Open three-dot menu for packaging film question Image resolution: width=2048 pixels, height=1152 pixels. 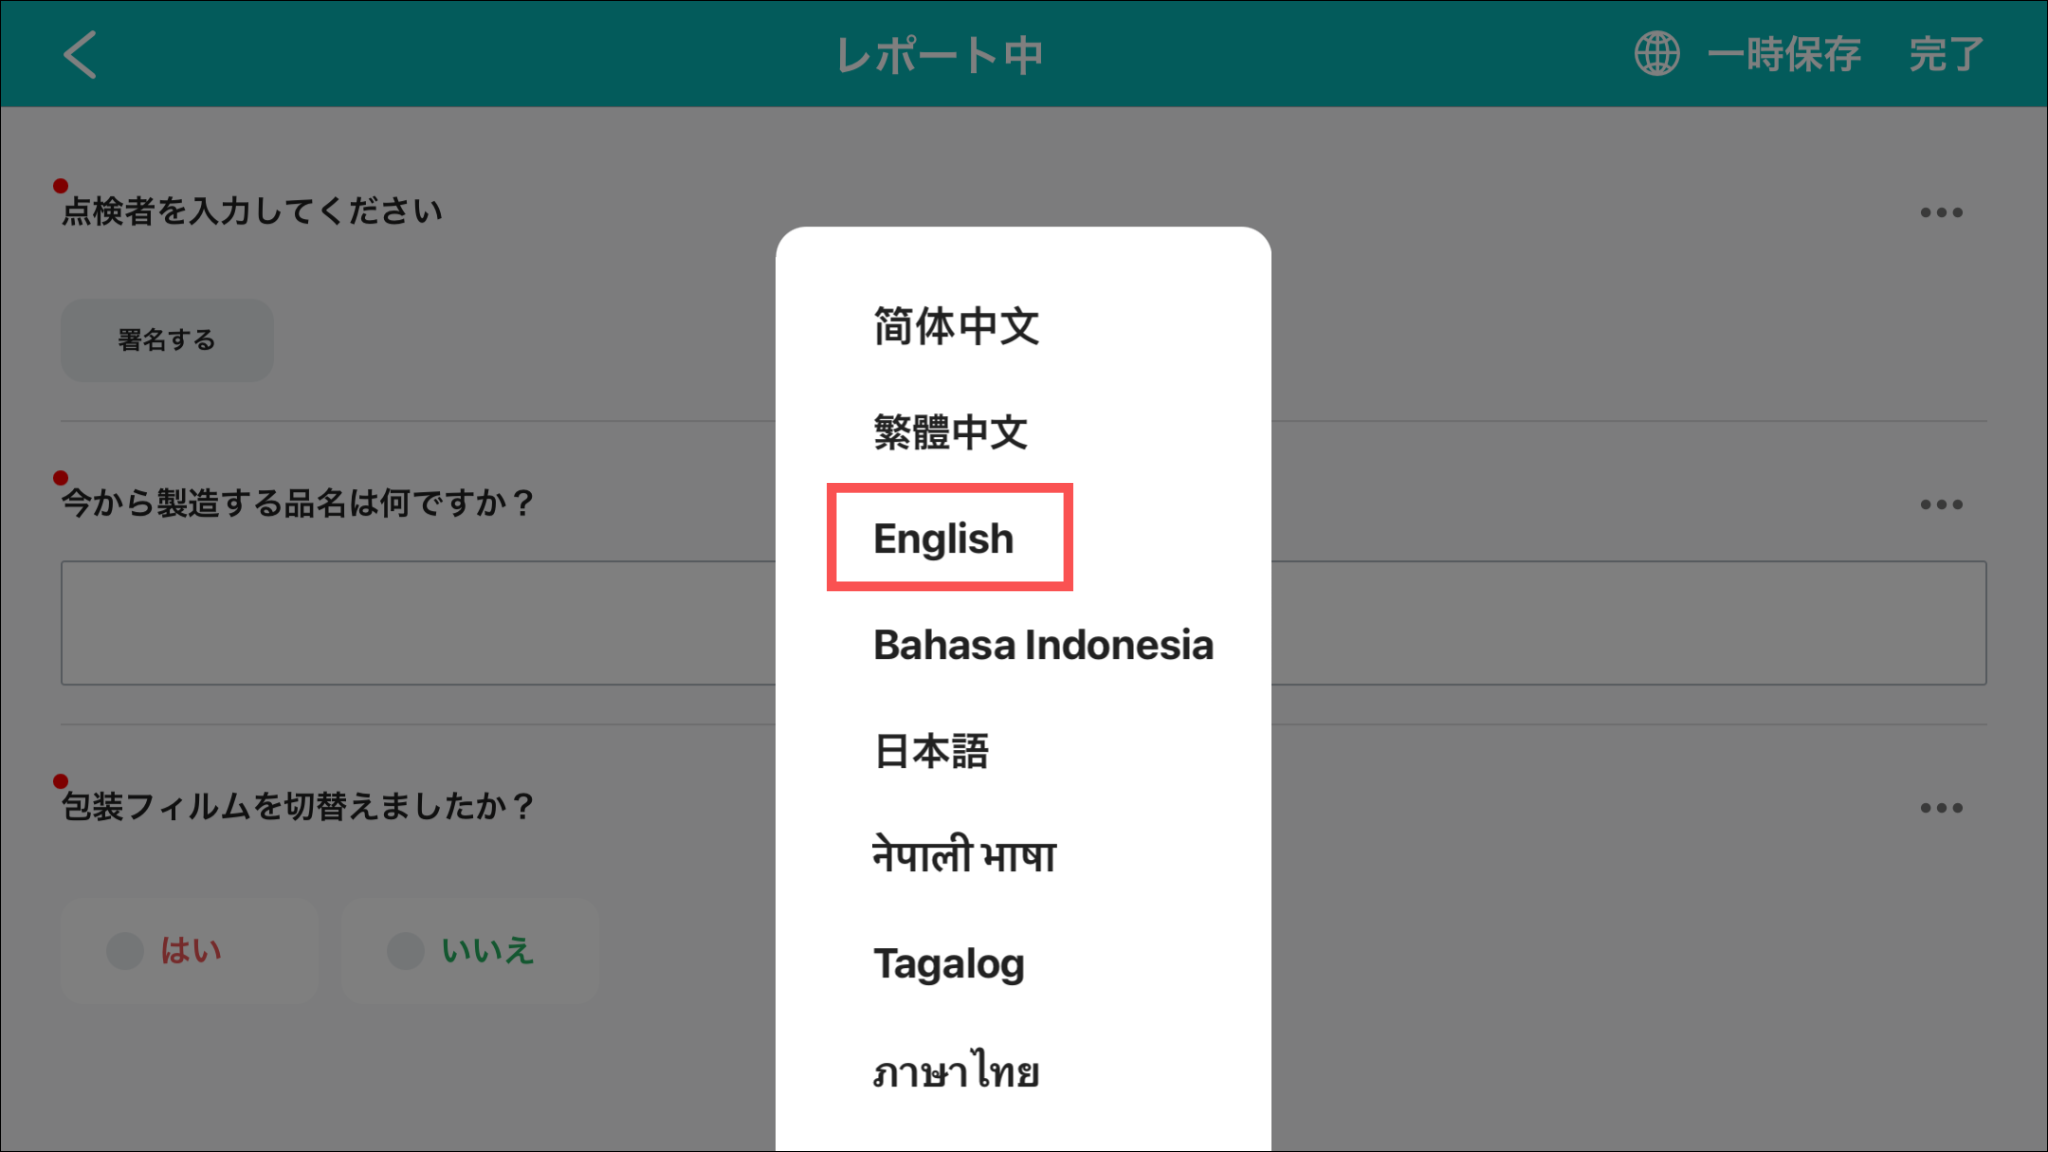[1941, 808]
